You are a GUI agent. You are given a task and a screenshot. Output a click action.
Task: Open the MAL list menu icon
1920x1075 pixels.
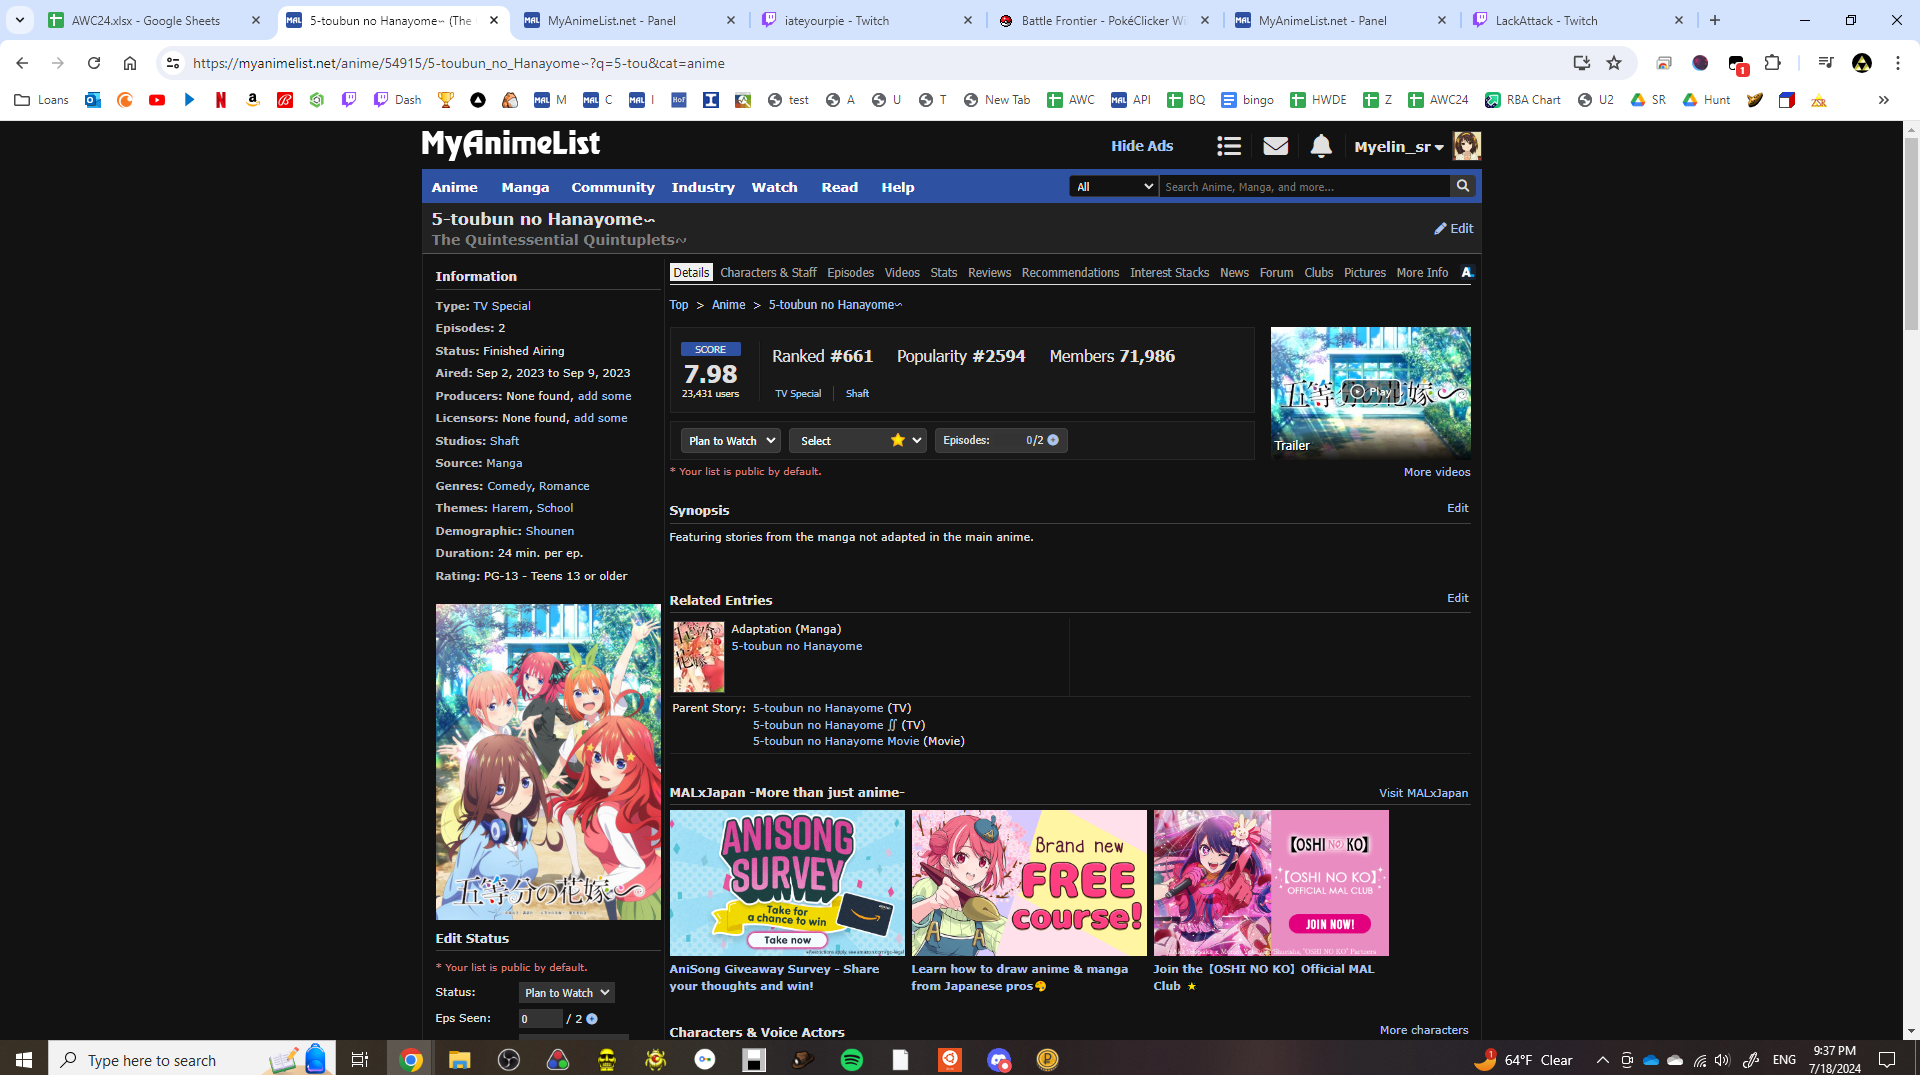(1229, 146)
